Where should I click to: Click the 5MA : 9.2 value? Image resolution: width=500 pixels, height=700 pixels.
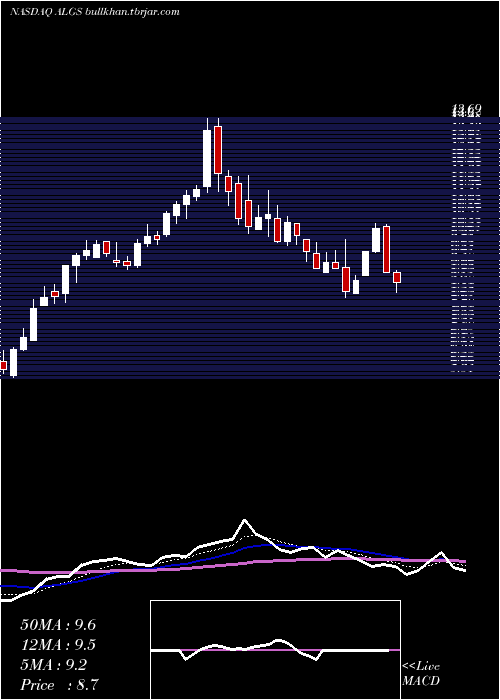[54, 665]
